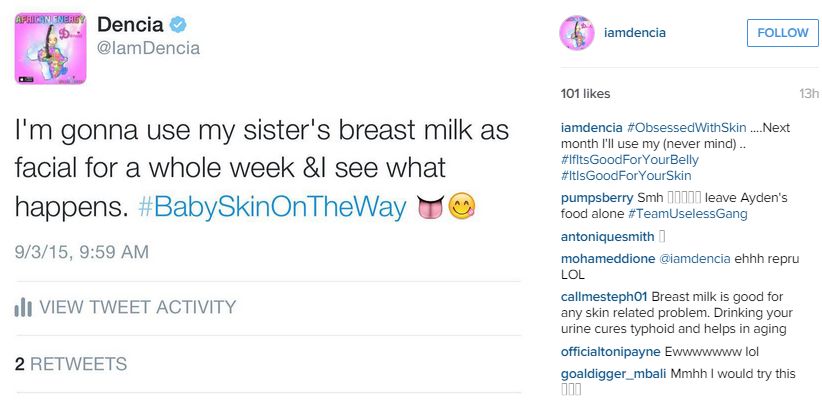Click Dencia's tweet profile picture

tap(50, 47)
